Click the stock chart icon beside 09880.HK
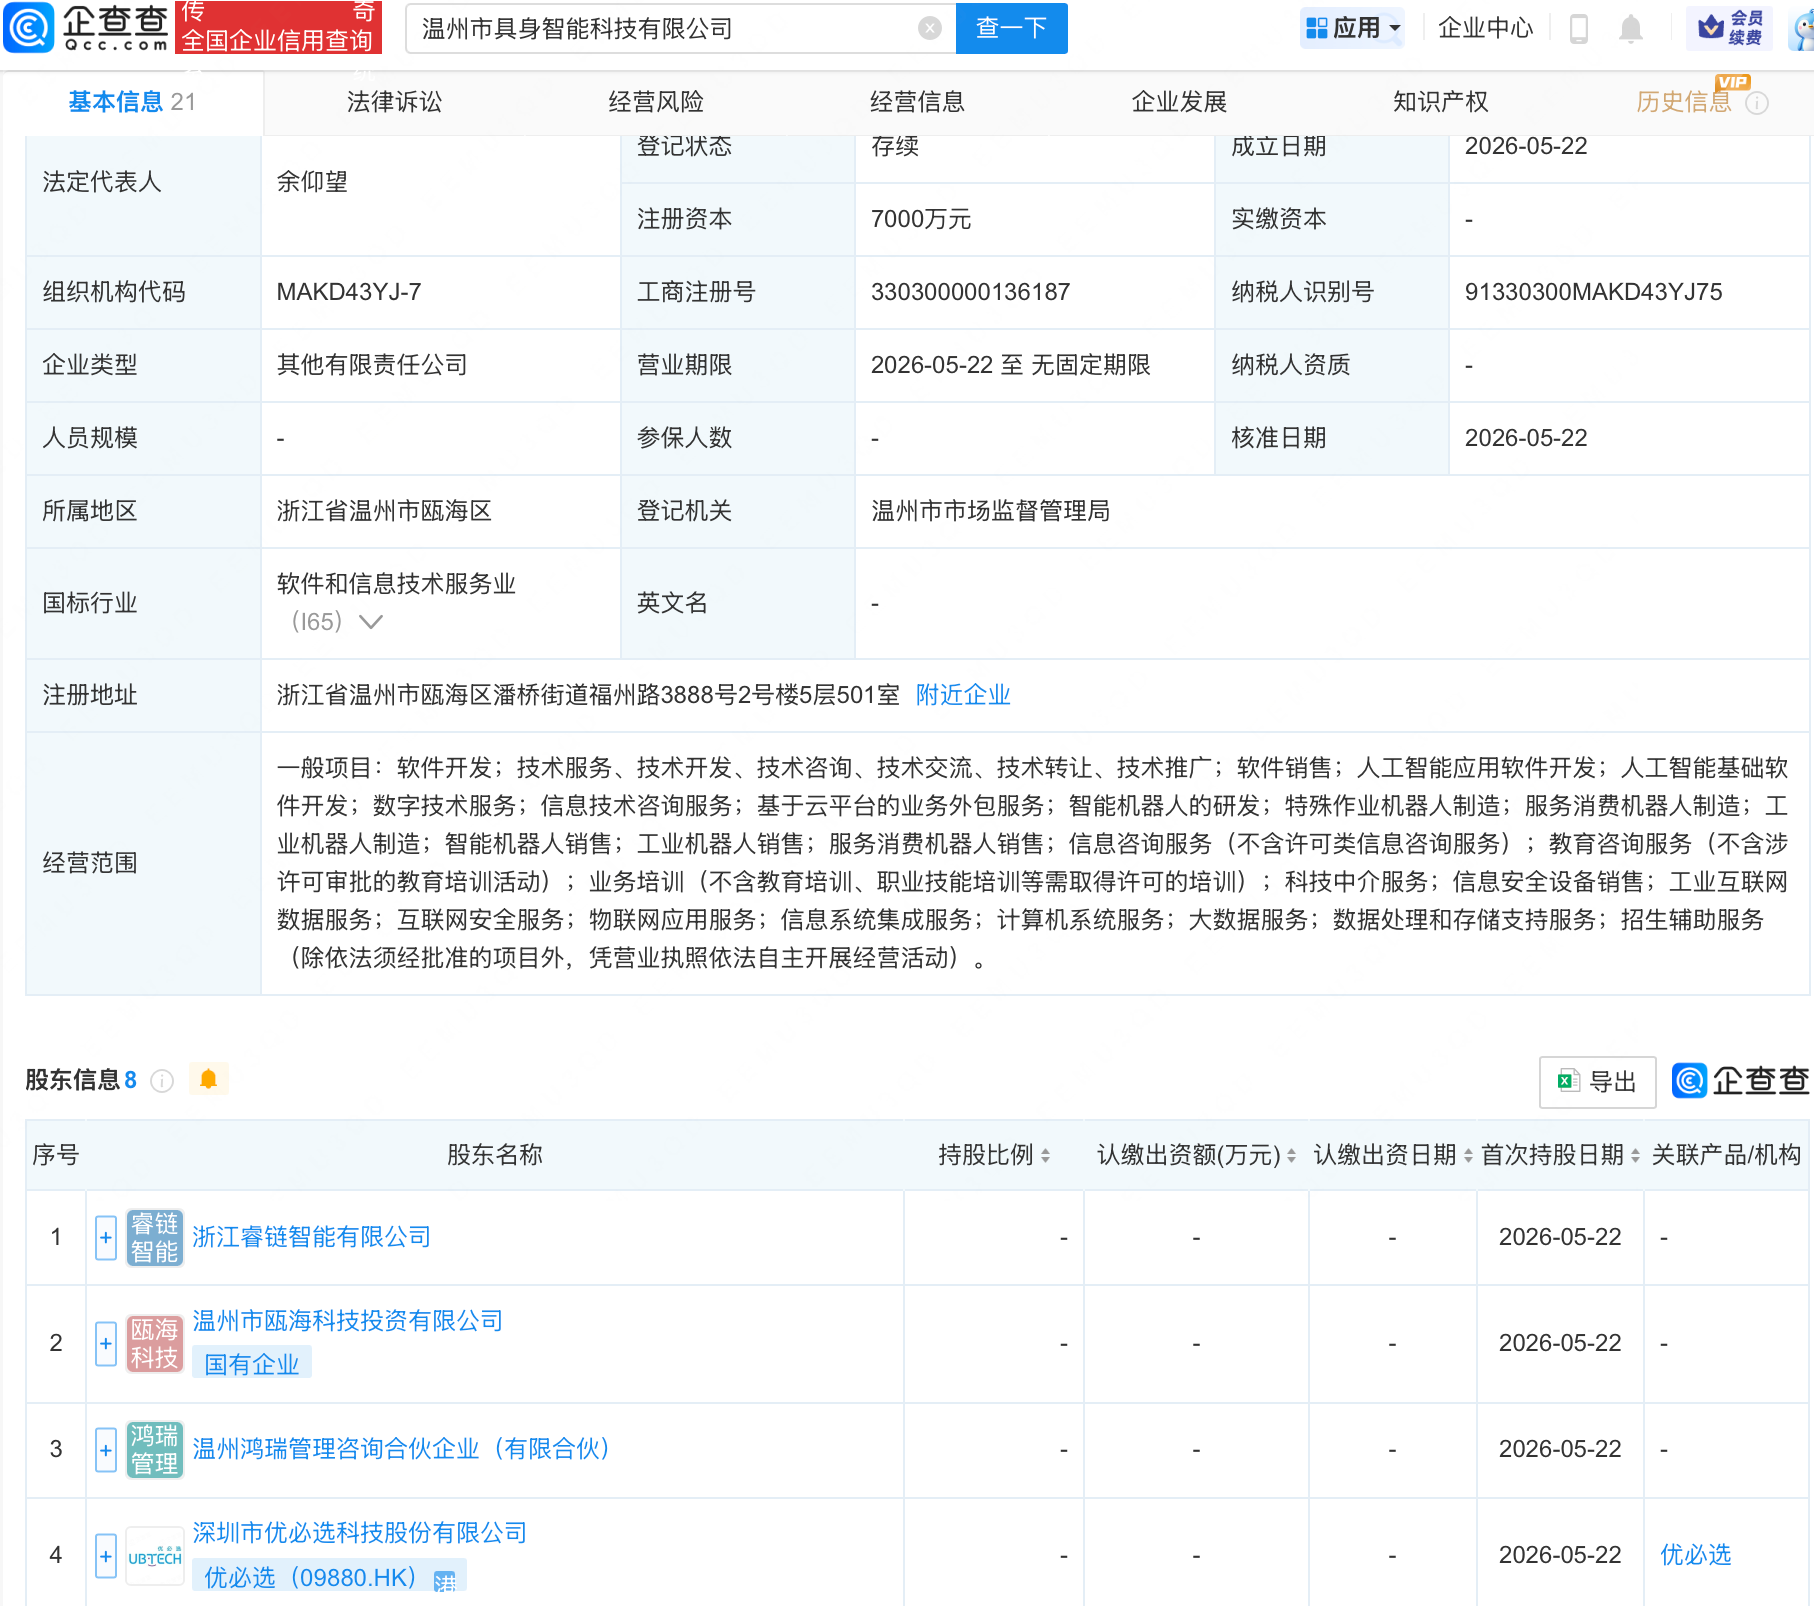The image size is (1814, 1606). pyautogui.click(x=444, y=1581)
